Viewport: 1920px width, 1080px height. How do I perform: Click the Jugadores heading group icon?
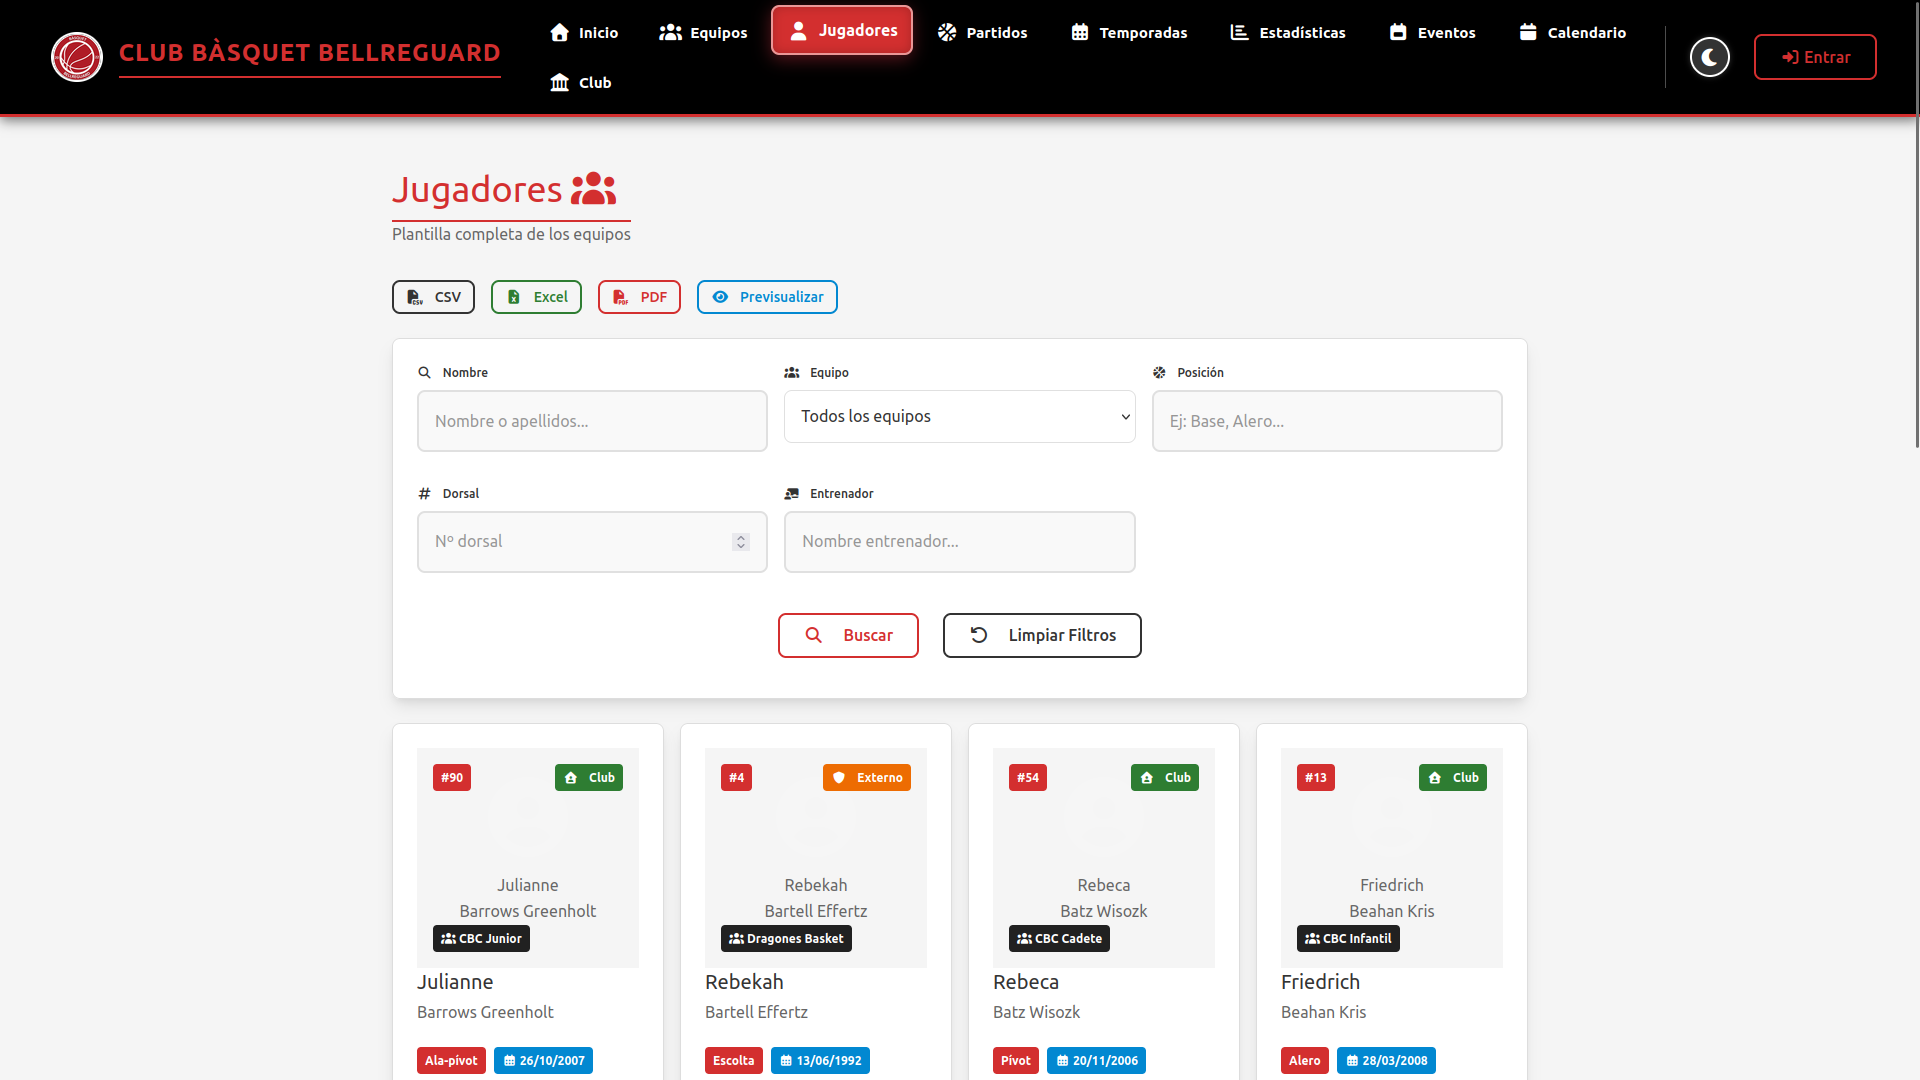click(x=593, y=189)
